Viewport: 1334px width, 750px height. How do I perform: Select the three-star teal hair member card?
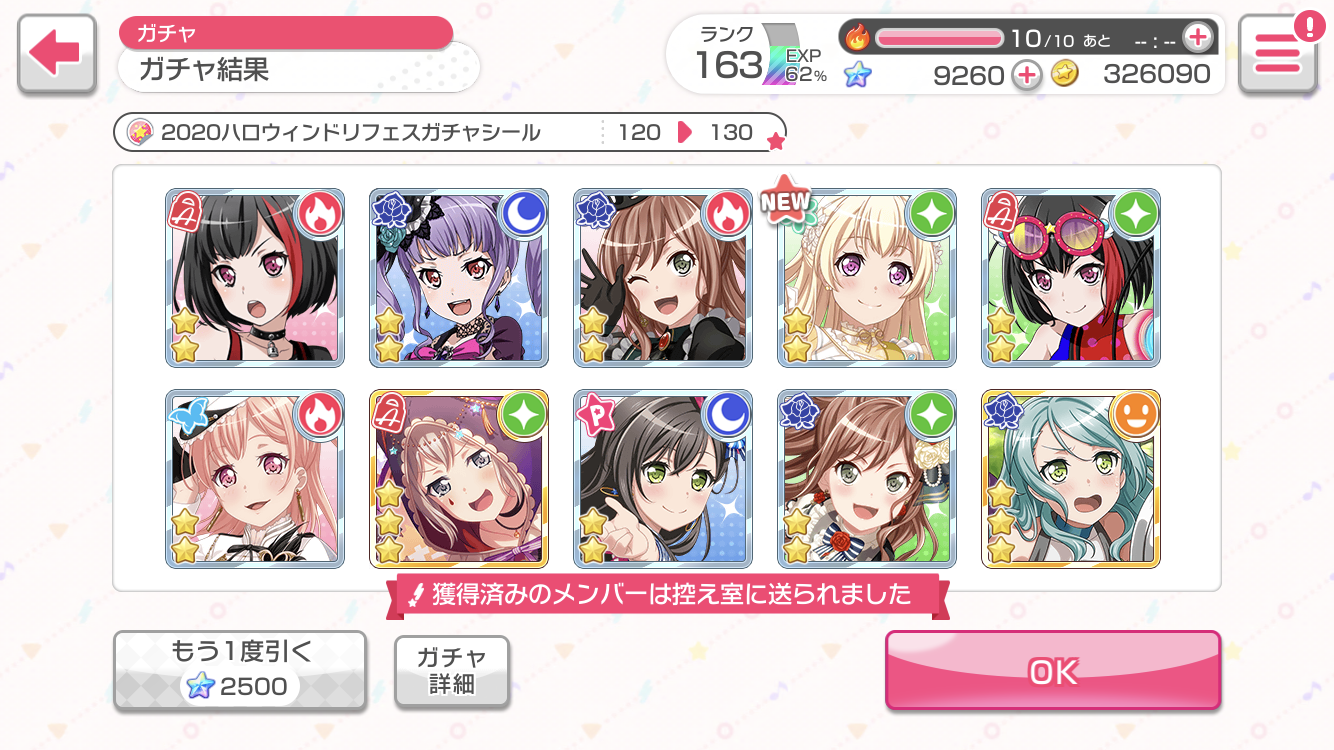1071,479
